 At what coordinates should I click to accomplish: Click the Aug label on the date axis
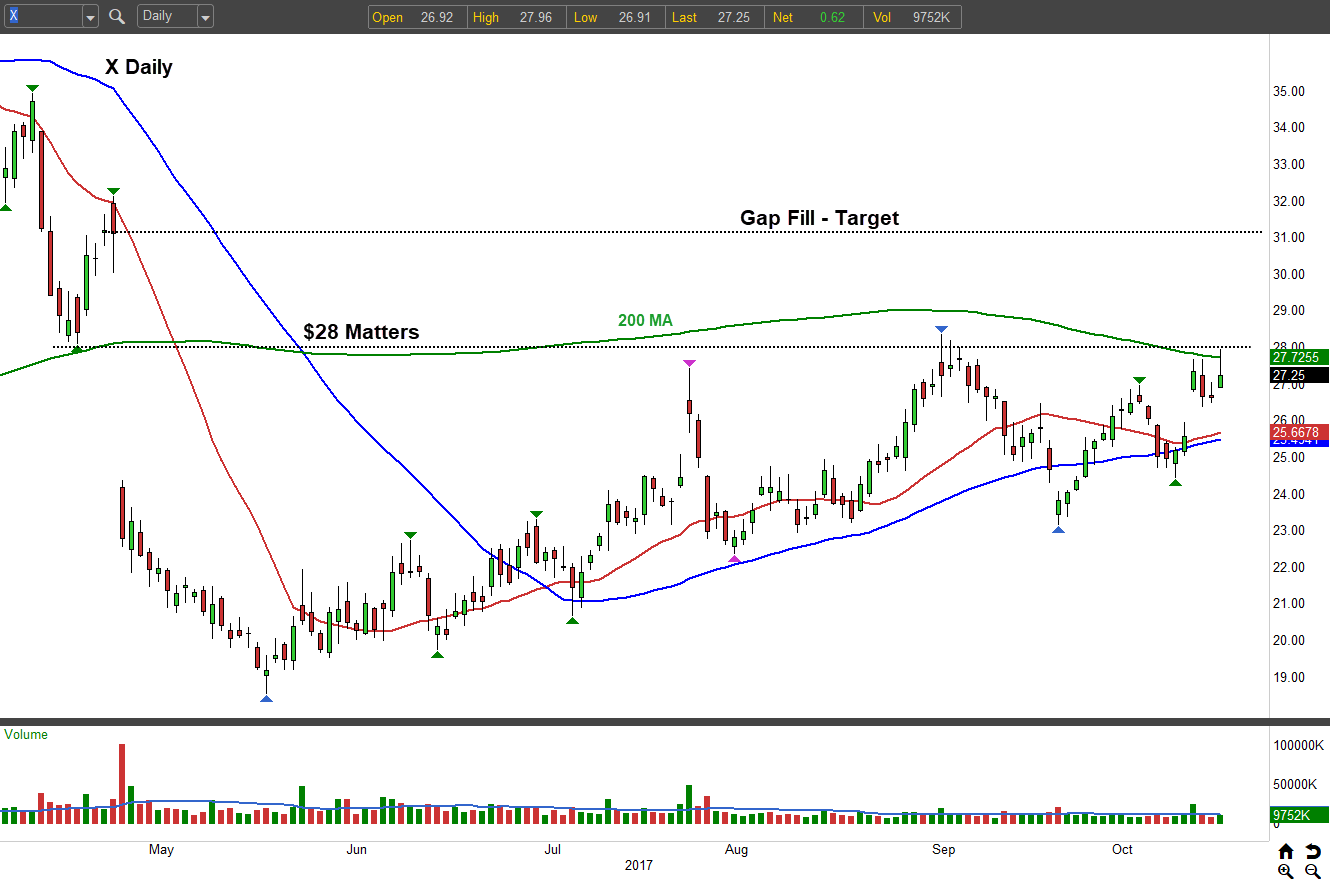(736, 850)
